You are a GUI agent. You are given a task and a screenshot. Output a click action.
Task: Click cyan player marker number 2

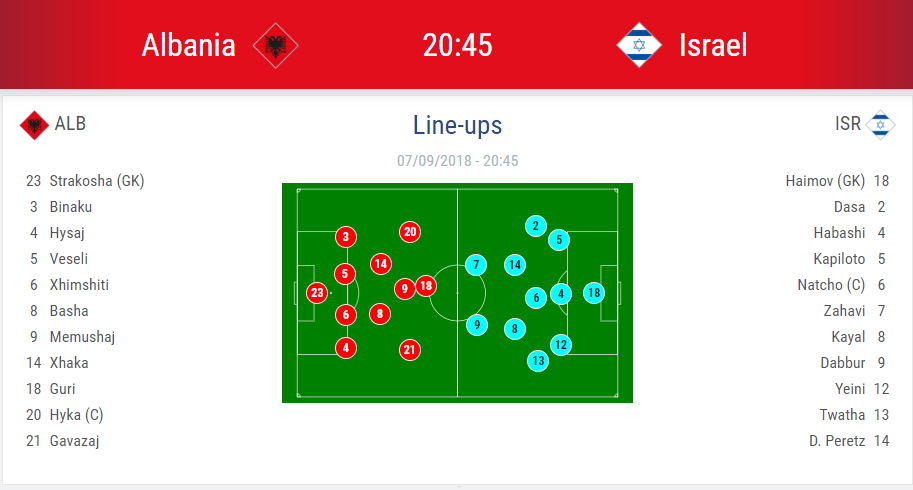click(x=536, y=226)
